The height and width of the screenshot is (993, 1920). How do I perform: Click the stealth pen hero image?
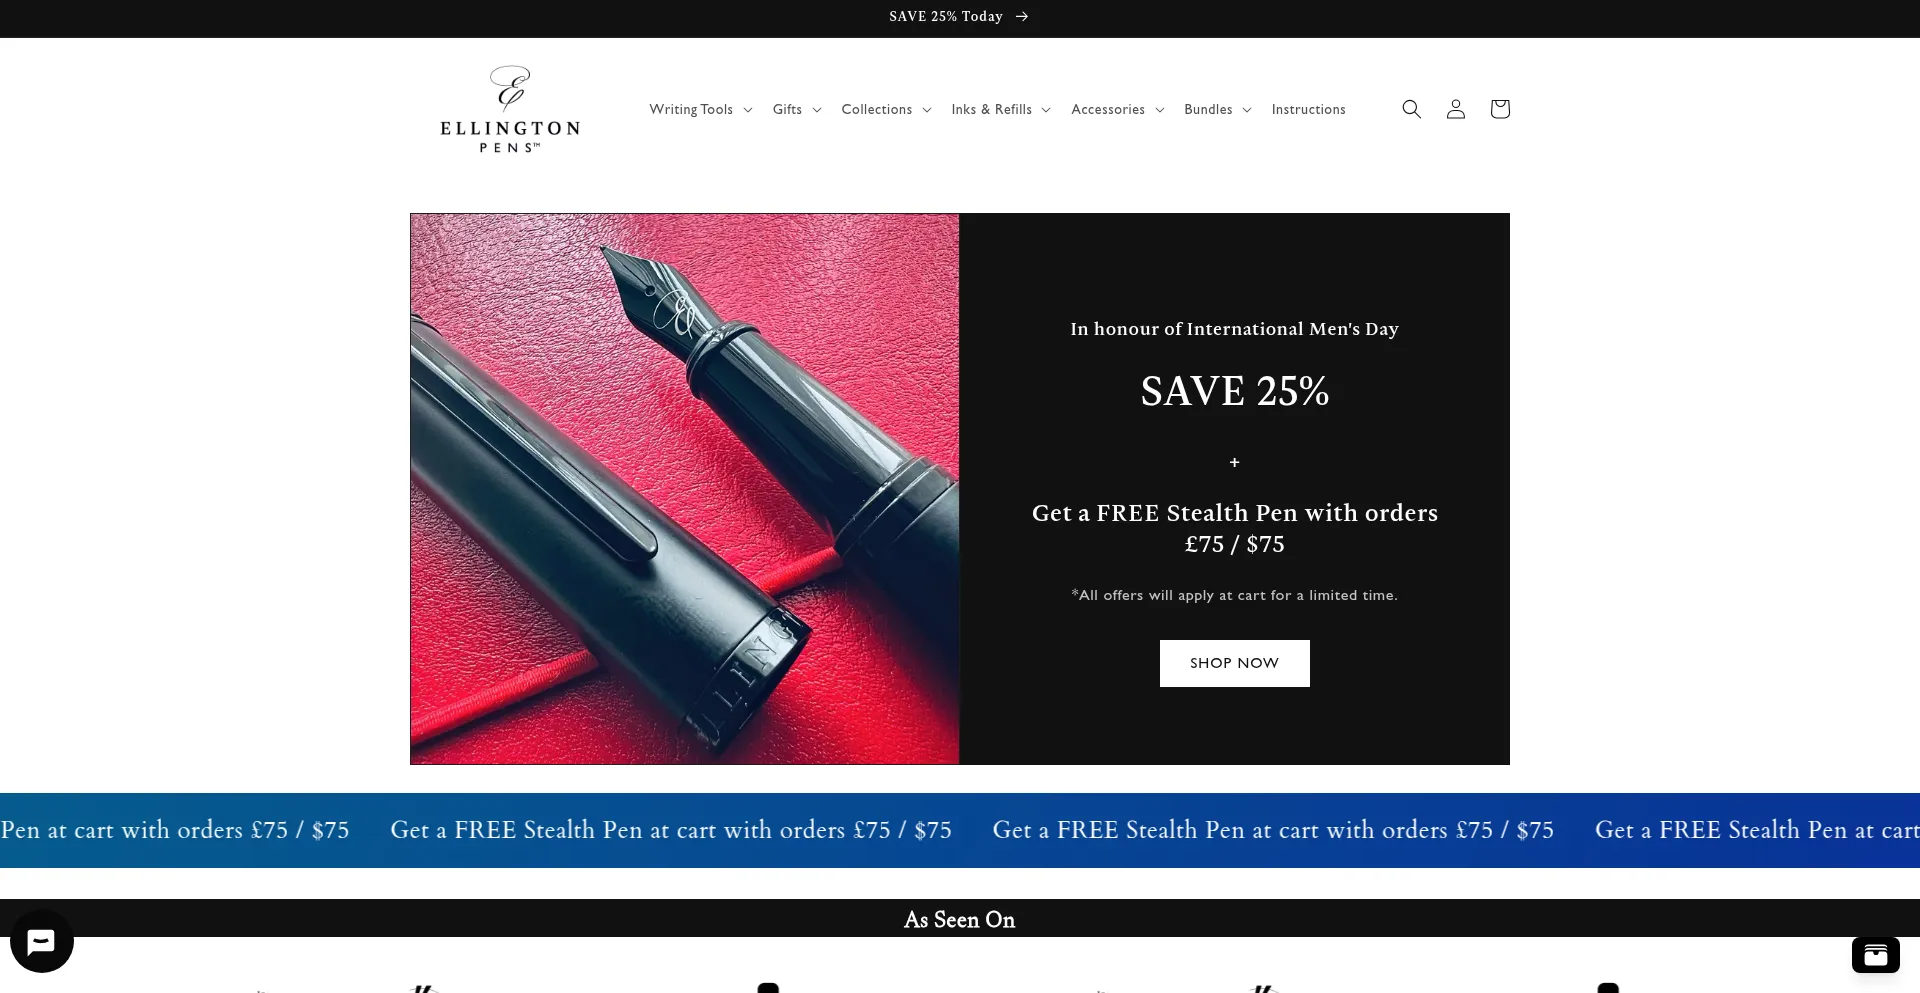click(685, 489)
